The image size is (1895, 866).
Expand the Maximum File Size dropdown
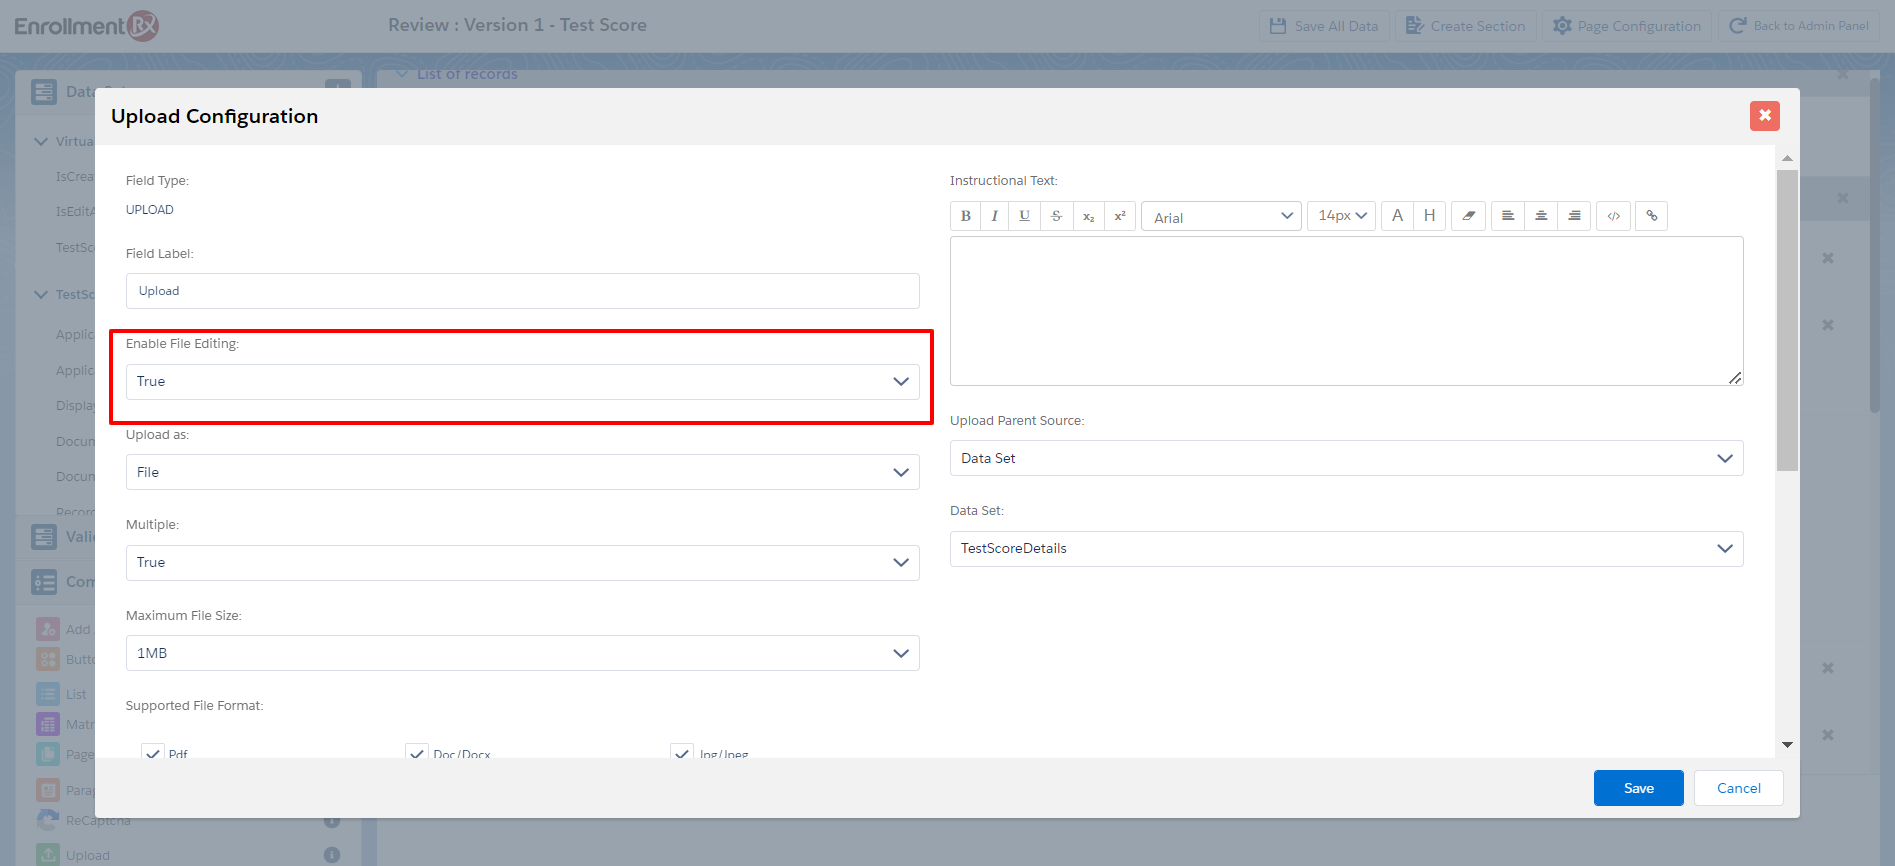522,653
